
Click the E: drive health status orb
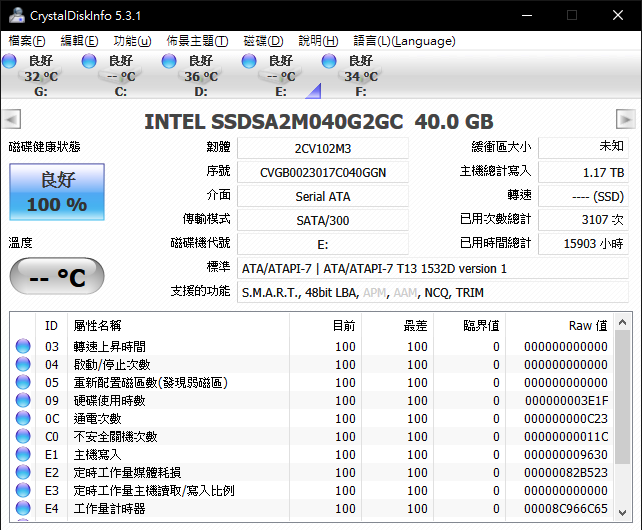[249, 61]
